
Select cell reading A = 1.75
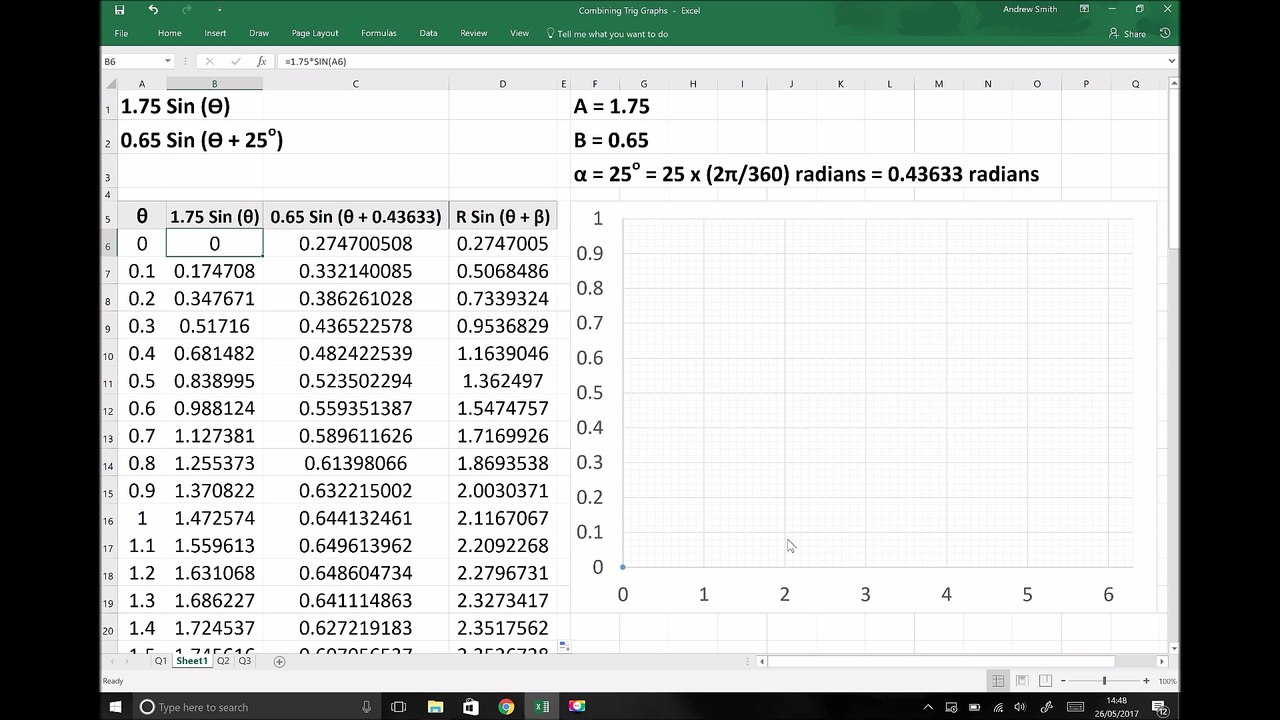pyautogui.click(x=612, y=106)
